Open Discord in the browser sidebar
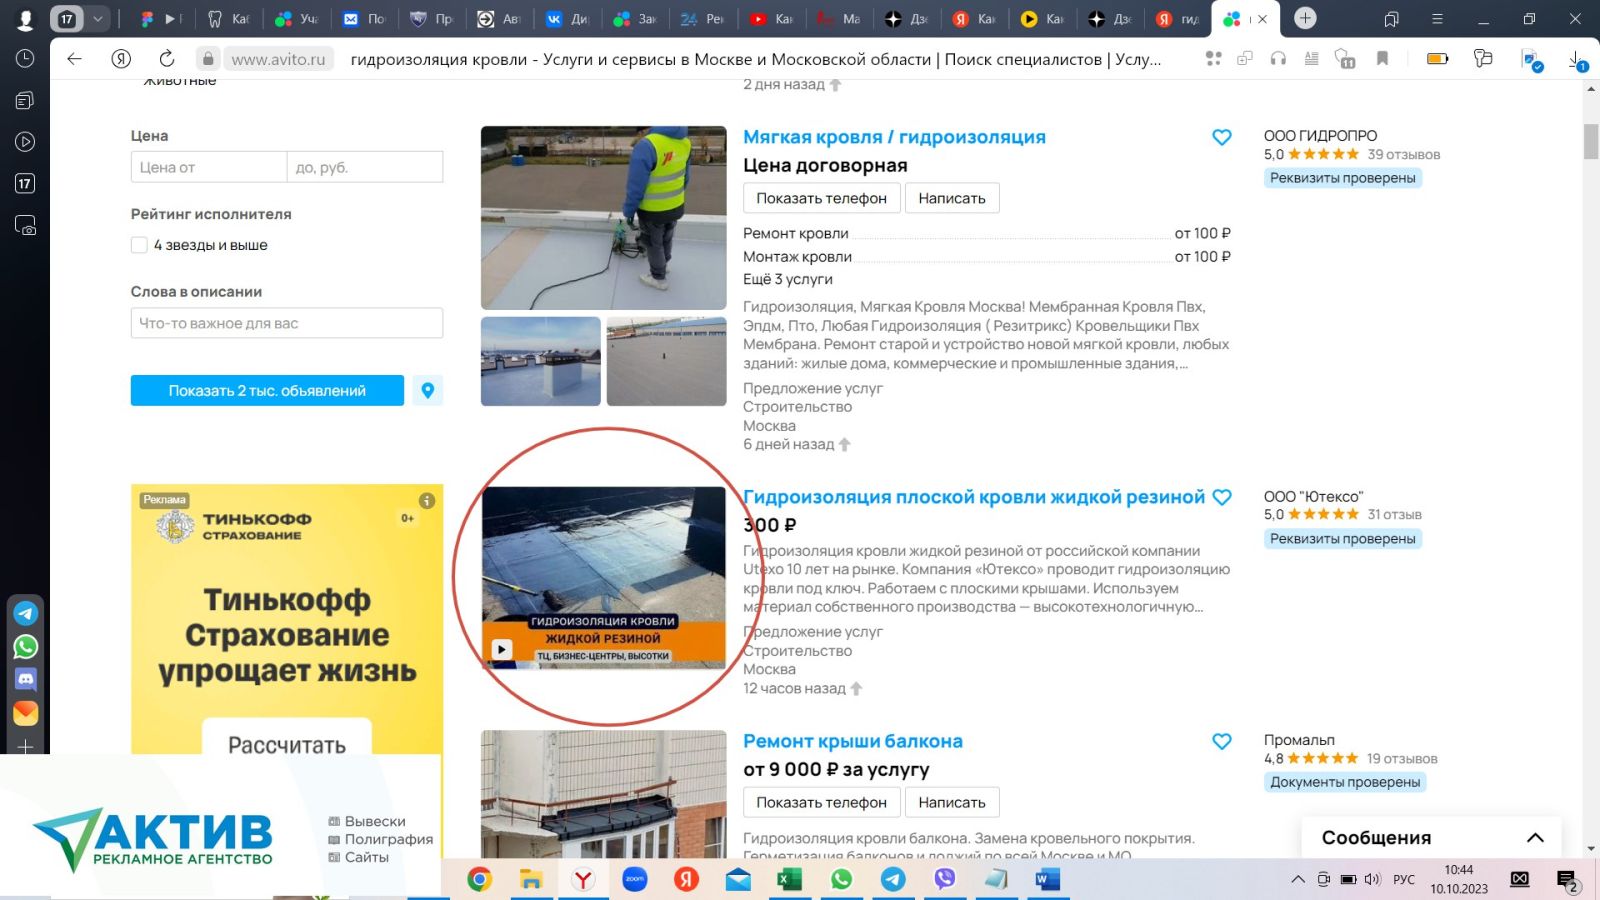Screen dimensions: 1600x900 pyautogui.click(x=25, y=680)
